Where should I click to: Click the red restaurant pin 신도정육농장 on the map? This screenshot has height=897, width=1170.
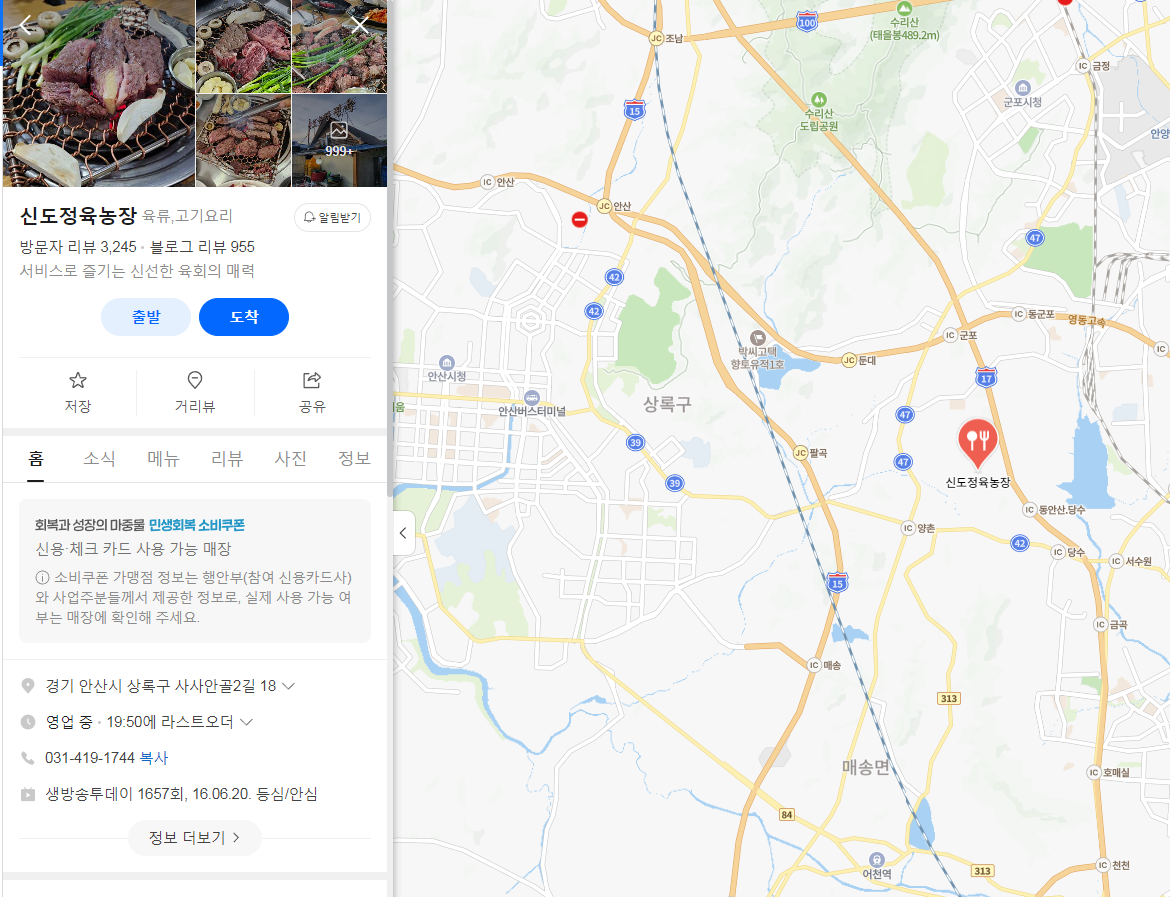977,443
